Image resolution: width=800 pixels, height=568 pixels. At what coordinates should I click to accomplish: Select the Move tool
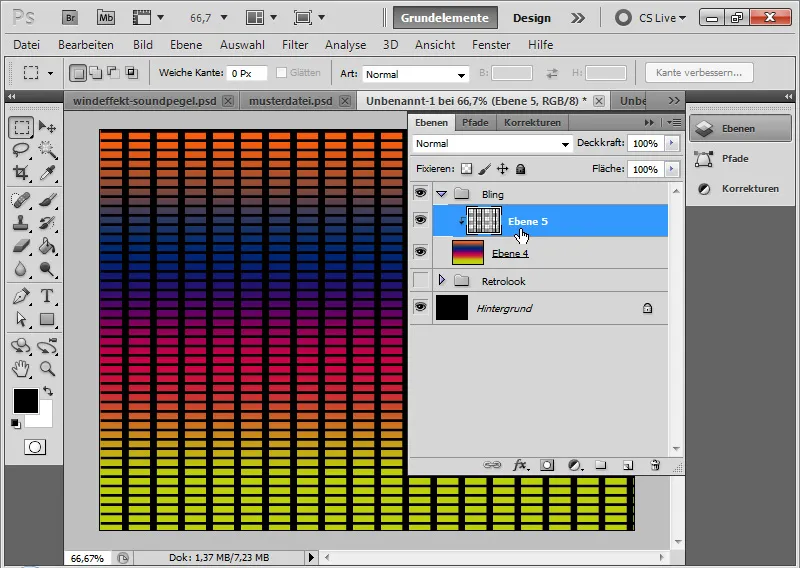click(x=47, y=127)
